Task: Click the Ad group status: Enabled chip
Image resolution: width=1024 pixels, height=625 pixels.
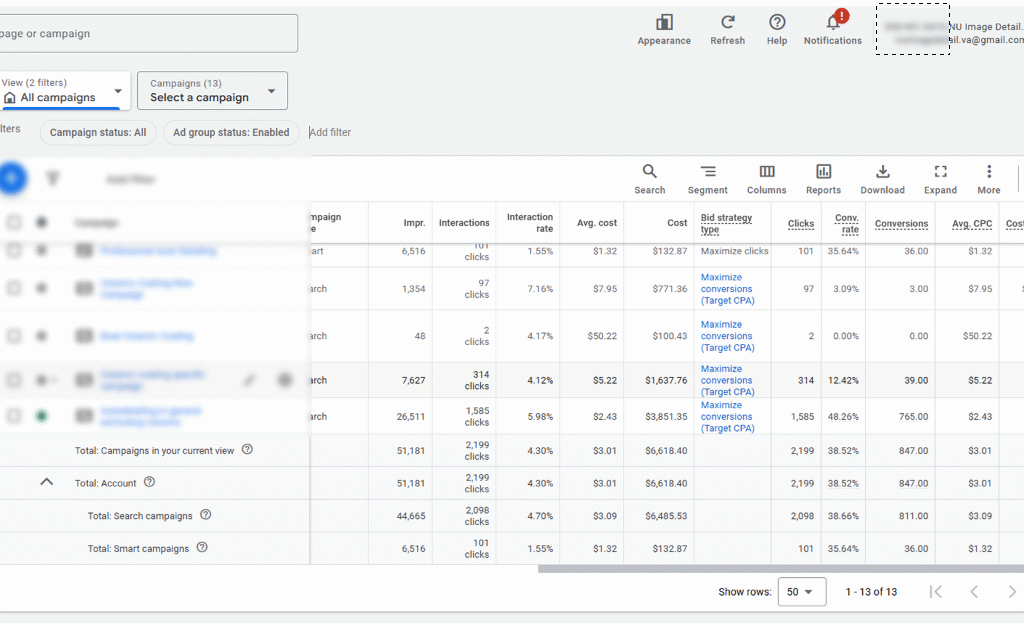Action: [231, 132]
